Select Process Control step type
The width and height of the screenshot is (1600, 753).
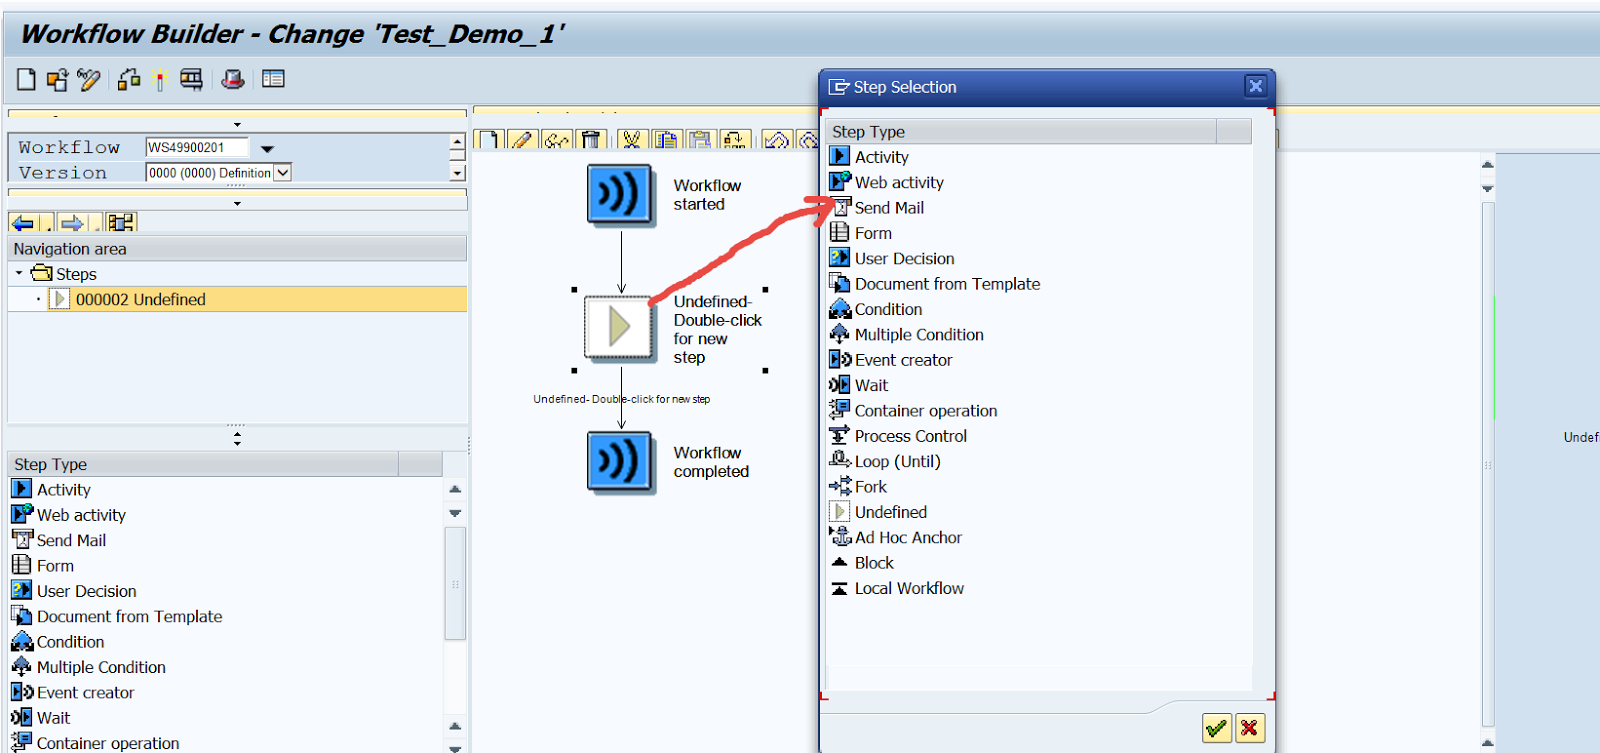coord(910,436)
